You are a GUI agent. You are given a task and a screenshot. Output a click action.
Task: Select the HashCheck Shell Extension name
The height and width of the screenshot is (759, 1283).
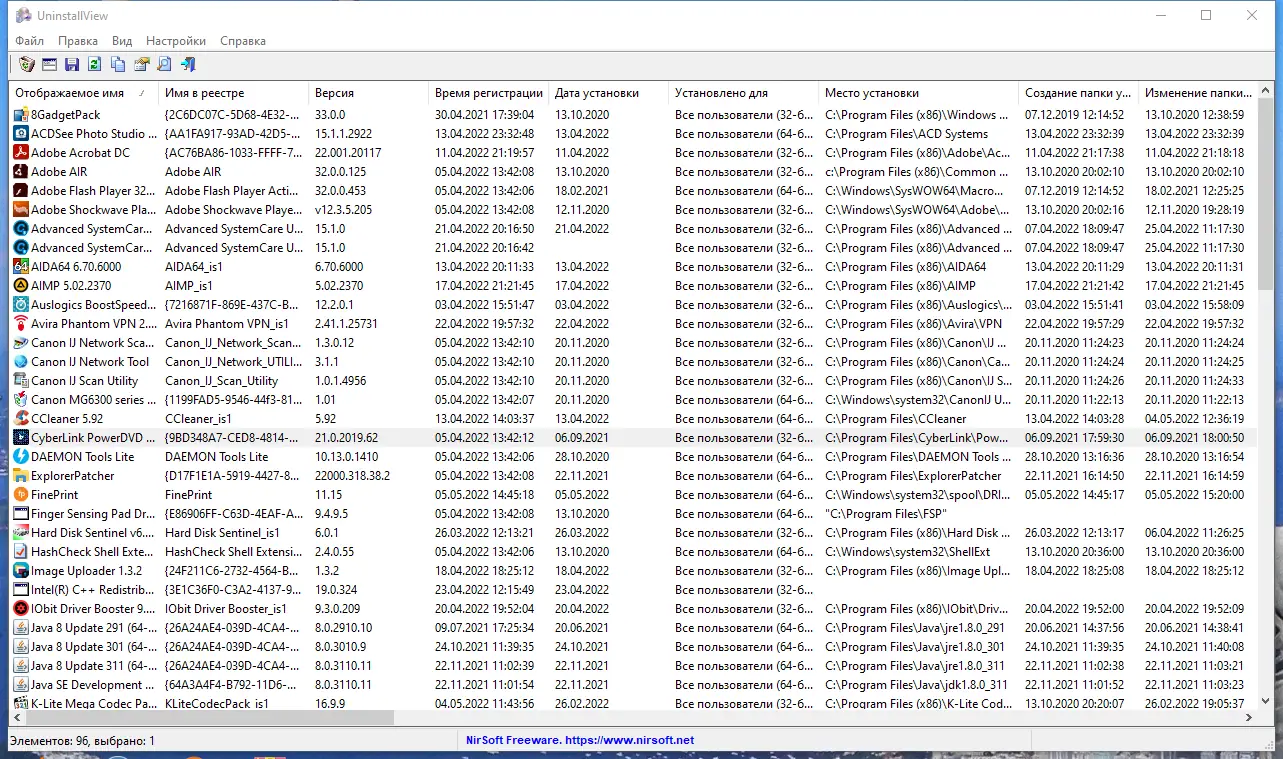click(x=94, y=552)
